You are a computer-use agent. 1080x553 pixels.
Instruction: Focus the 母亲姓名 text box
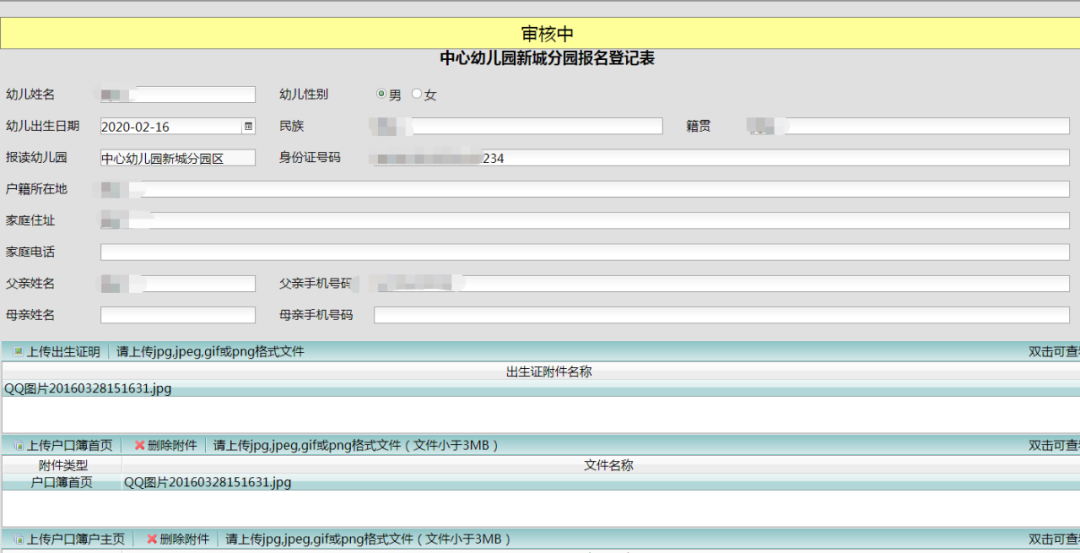pos(178,315)
